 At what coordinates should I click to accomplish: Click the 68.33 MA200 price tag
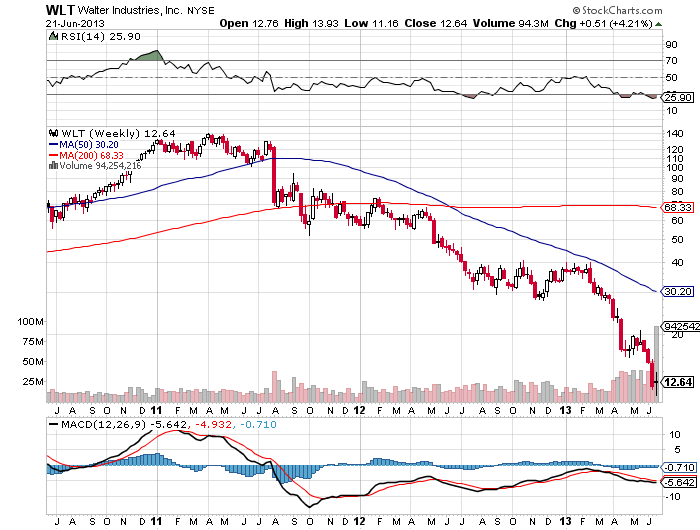click(x=678, y=207)
